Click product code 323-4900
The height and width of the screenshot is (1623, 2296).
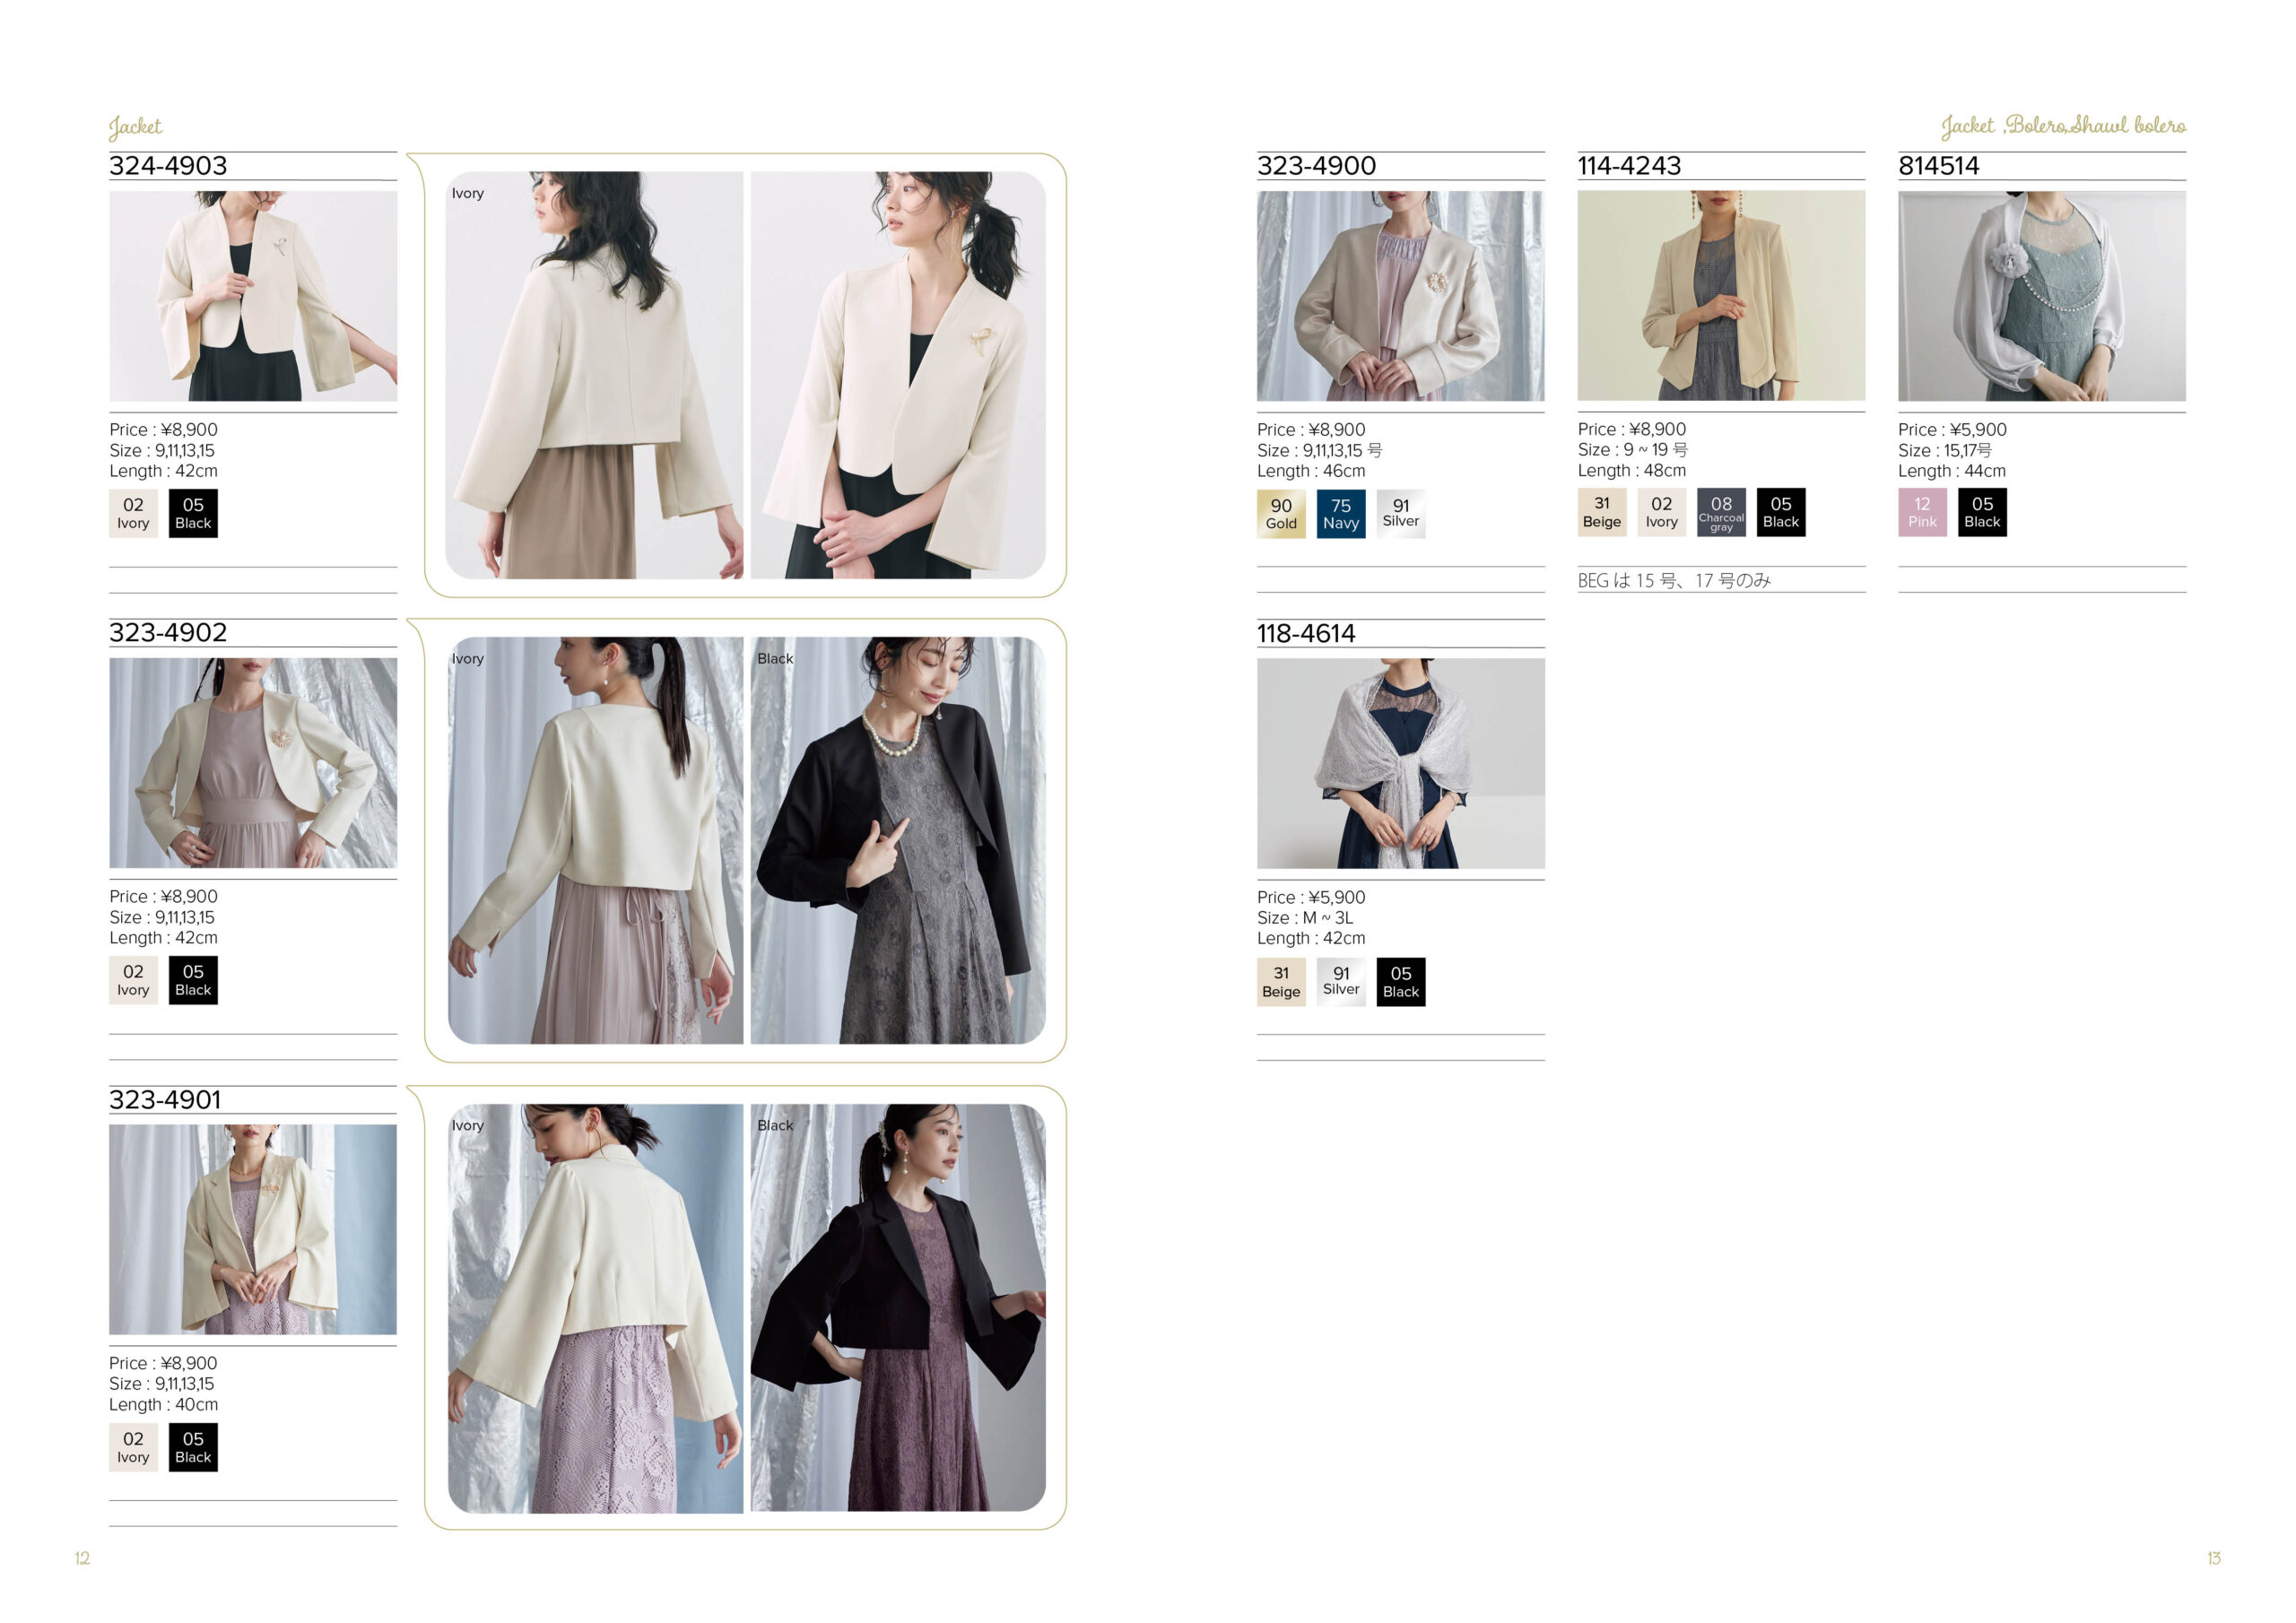pyautogui.click(x=1316, y=166)
